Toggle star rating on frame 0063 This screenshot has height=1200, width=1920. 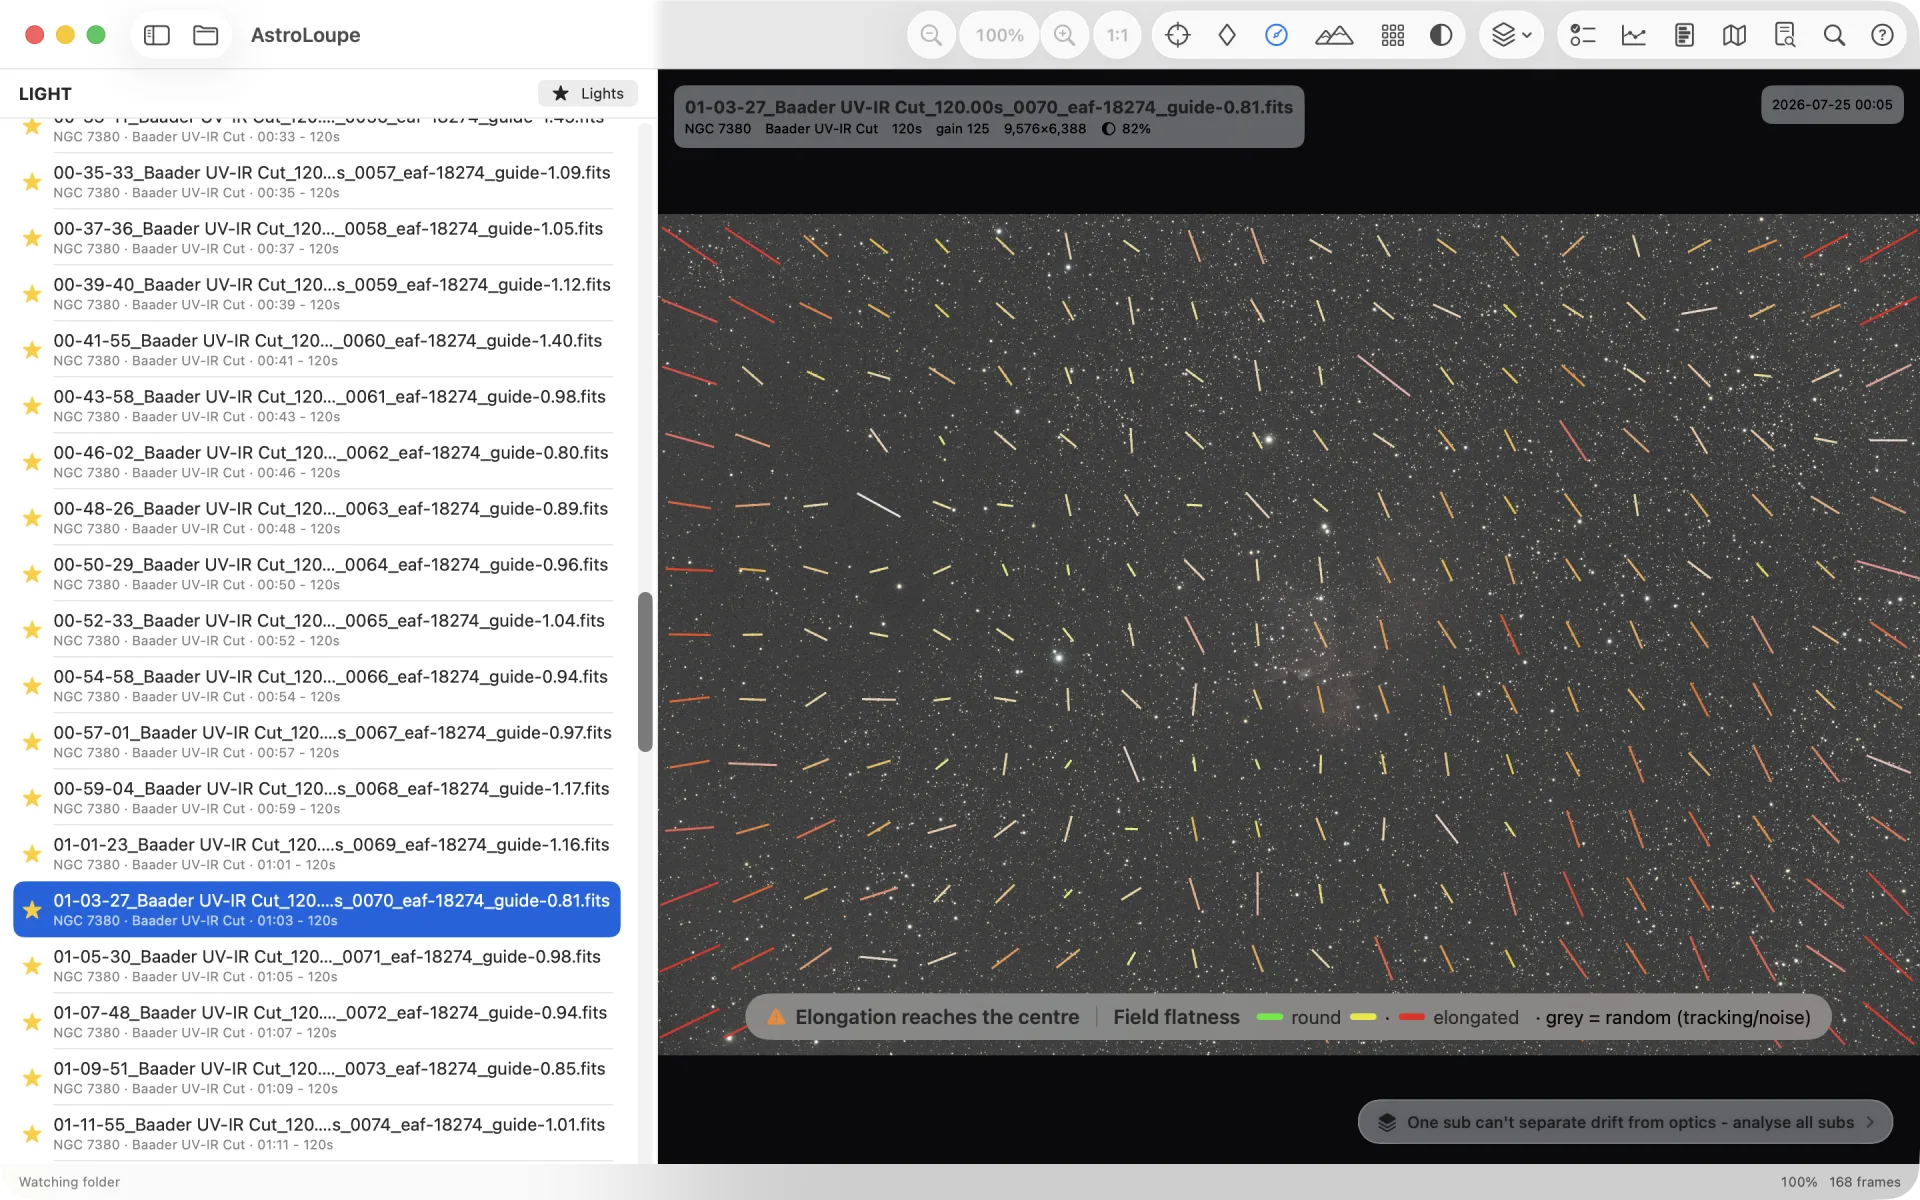tap(32, 518)
